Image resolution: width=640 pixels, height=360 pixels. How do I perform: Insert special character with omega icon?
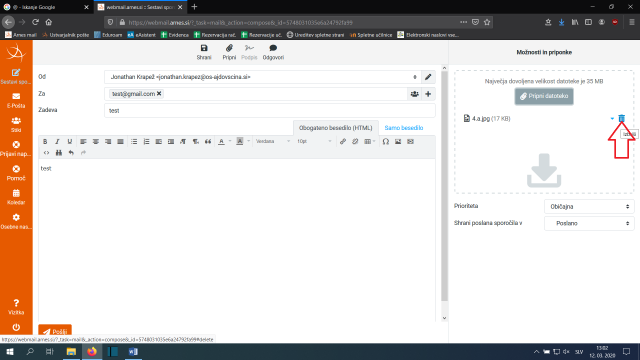click(385, 141)
